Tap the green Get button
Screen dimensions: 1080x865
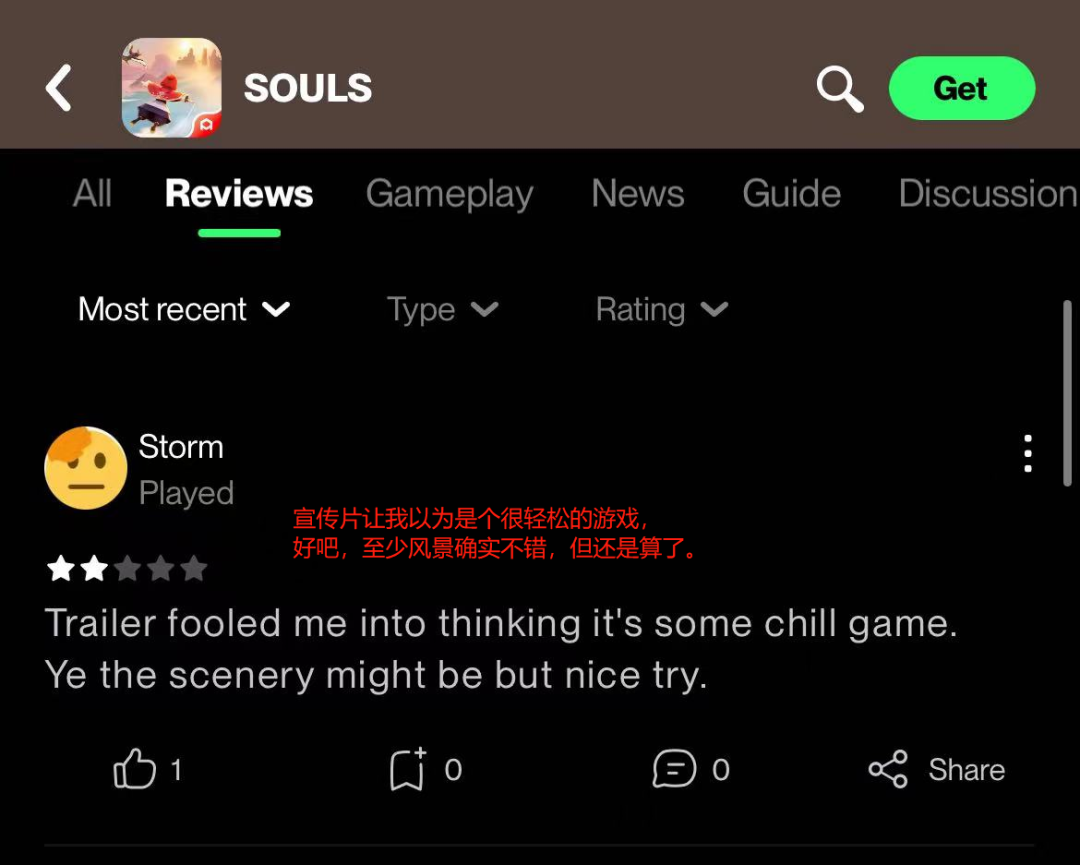coord(962,88)
